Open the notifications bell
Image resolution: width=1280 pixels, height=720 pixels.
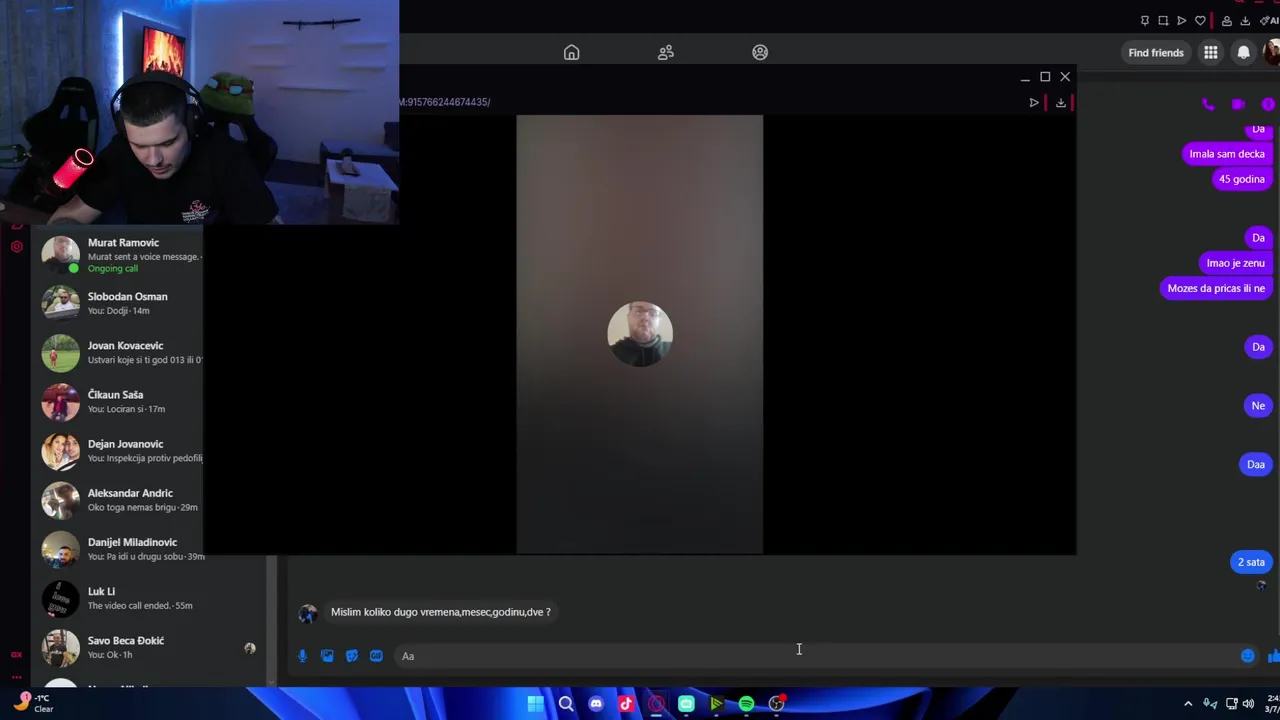1243,53
